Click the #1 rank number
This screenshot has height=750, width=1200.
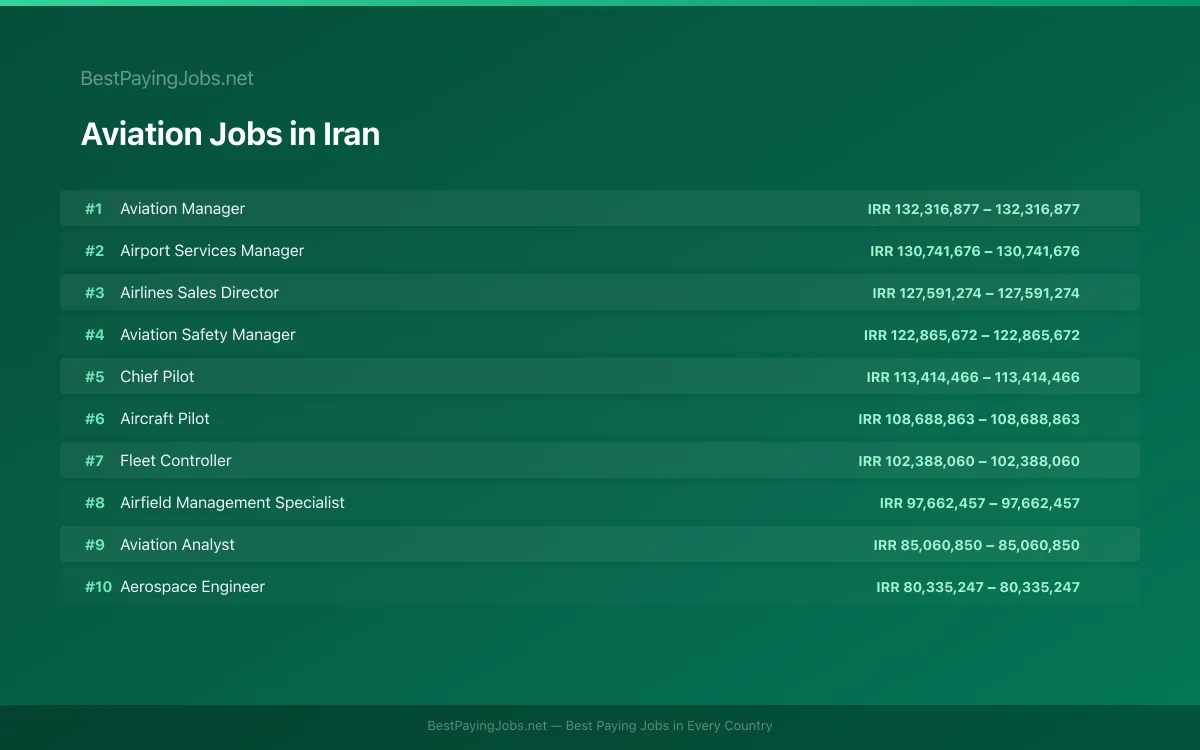[x=94, y=209]
